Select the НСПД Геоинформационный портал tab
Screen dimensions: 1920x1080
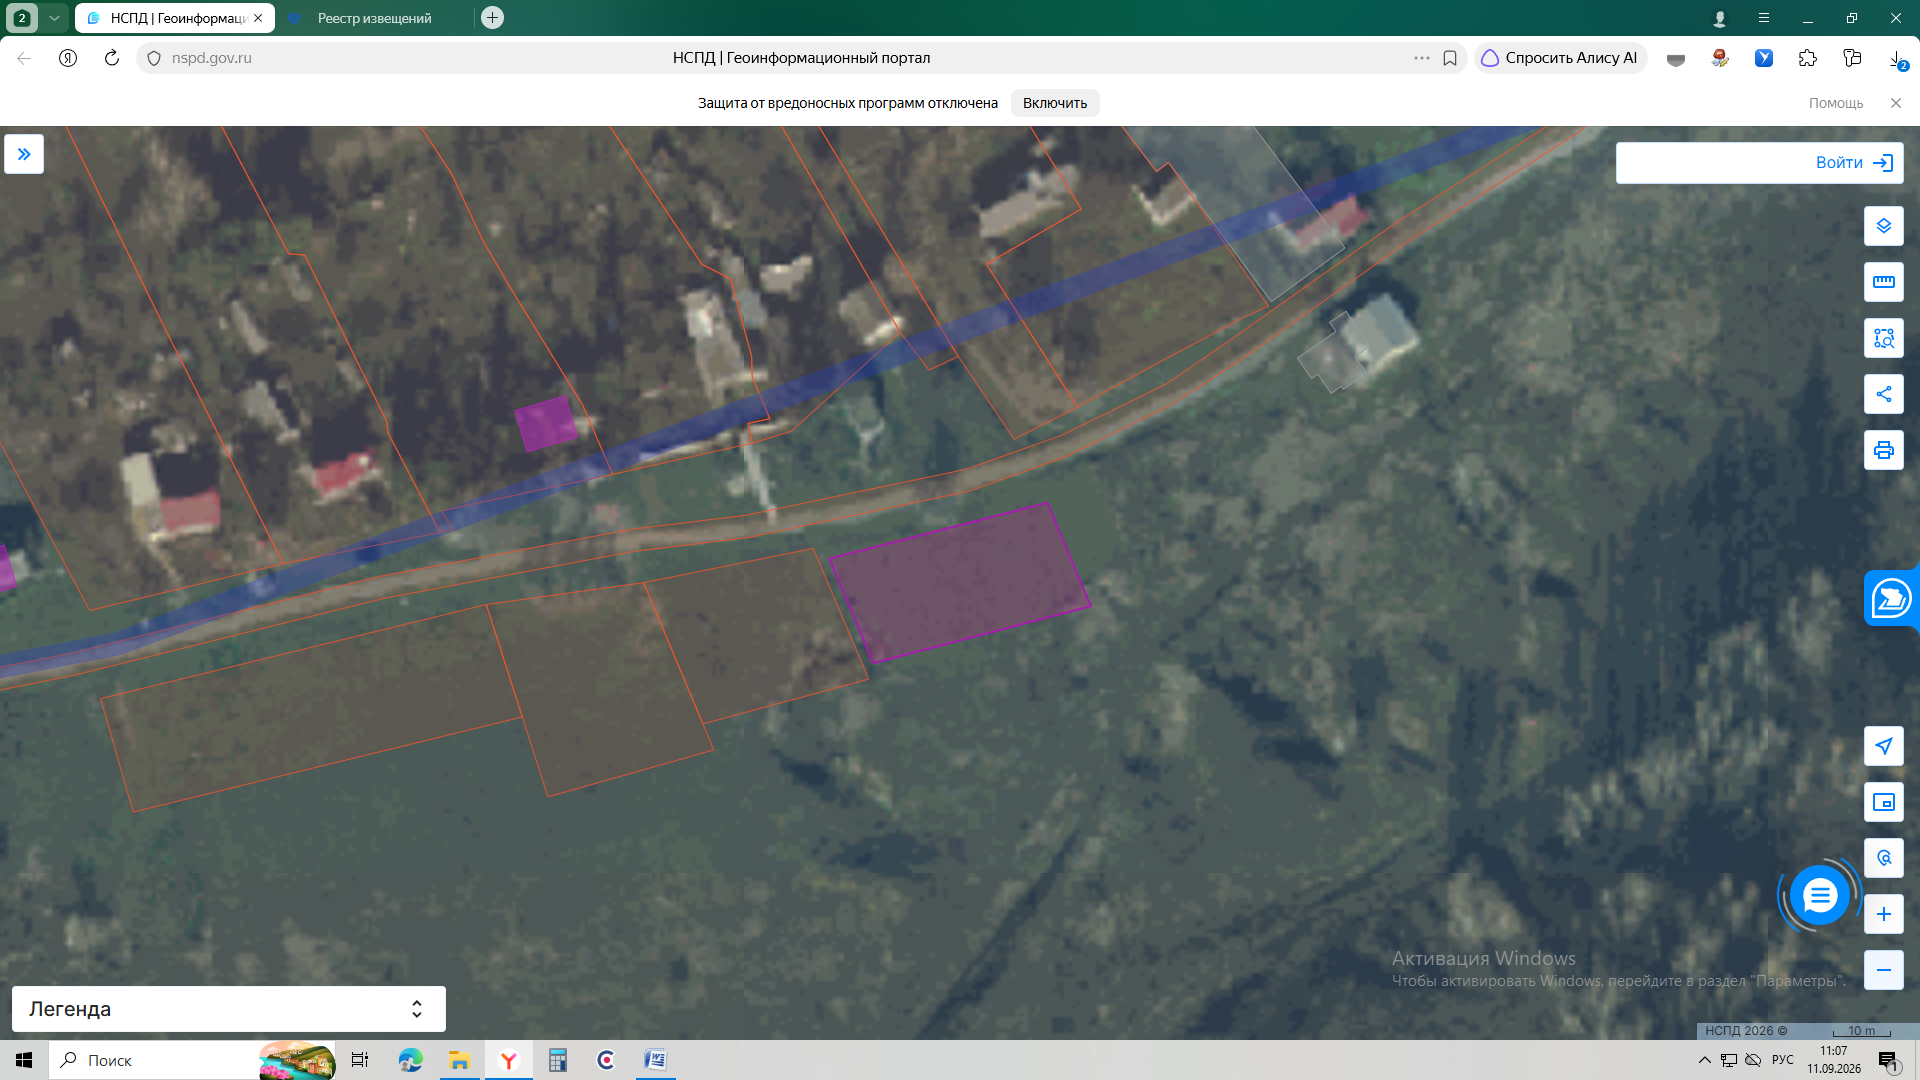(x=174, y=18)
